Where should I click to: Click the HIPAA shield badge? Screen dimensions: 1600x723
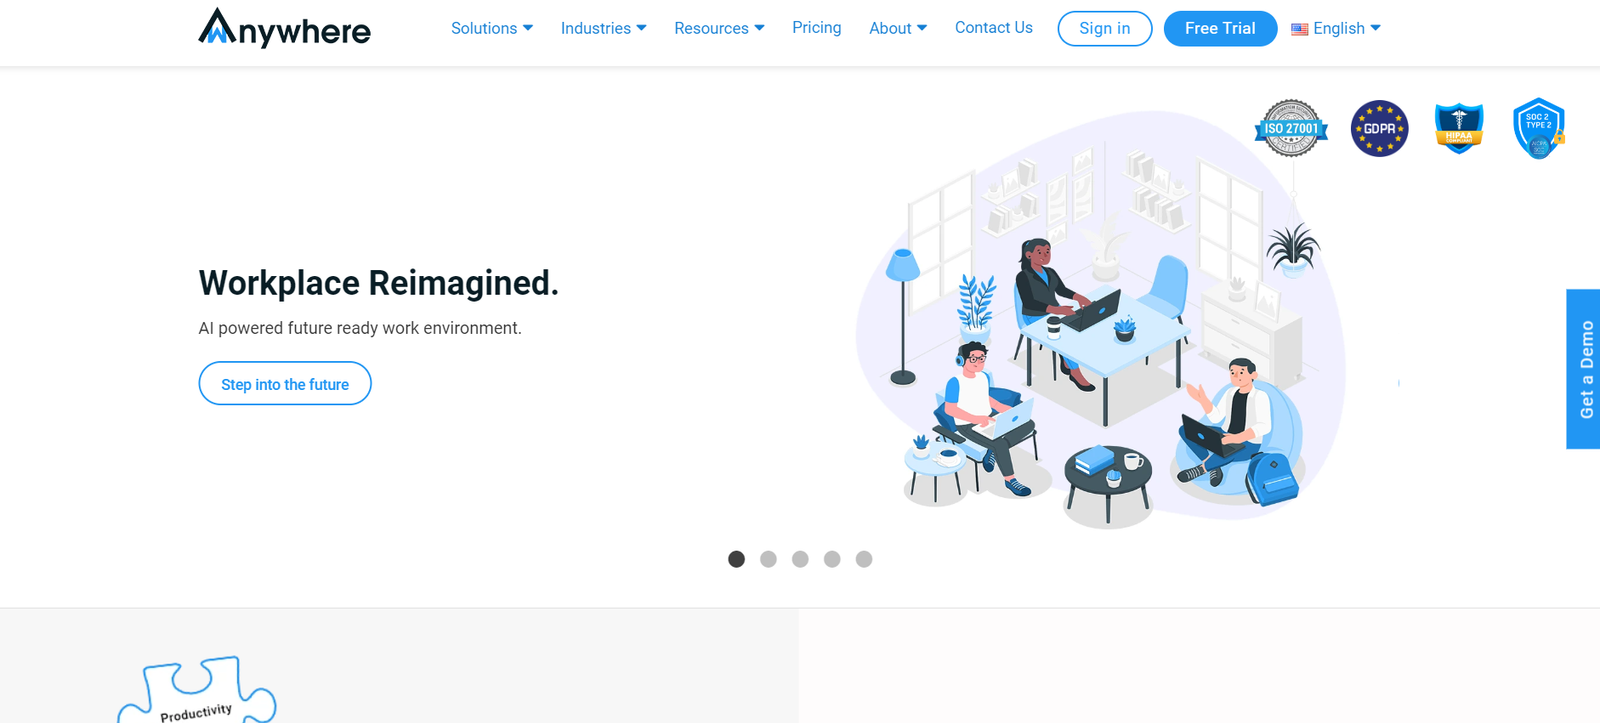[1459, 128]
